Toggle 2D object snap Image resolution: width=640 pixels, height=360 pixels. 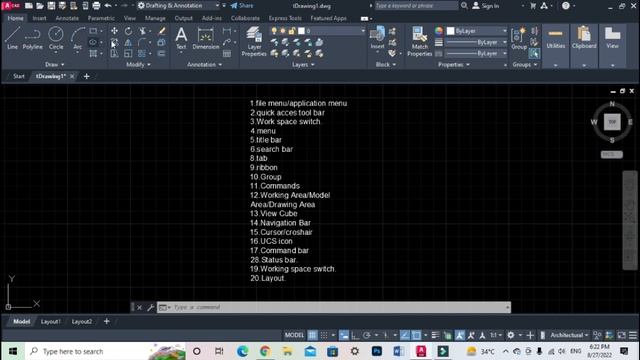coord(416,335)
